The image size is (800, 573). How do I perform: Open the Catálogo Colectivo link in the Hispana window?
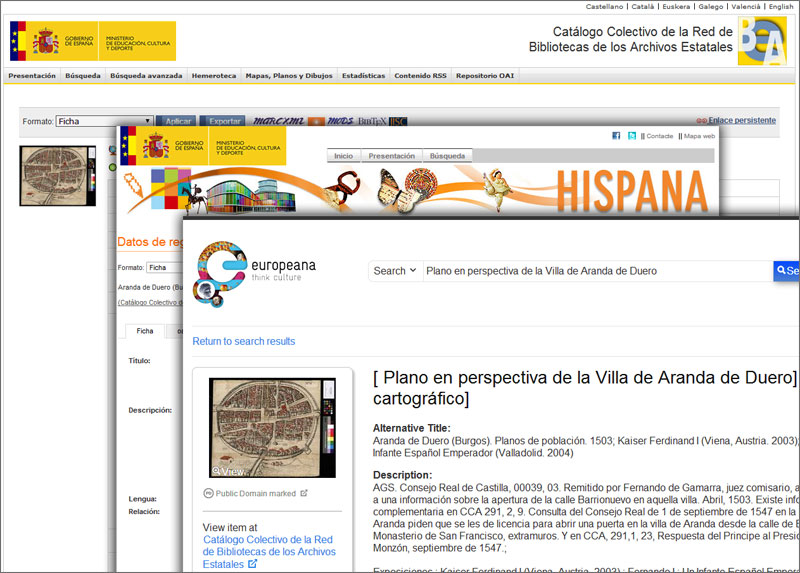click(x=150, y=302)
